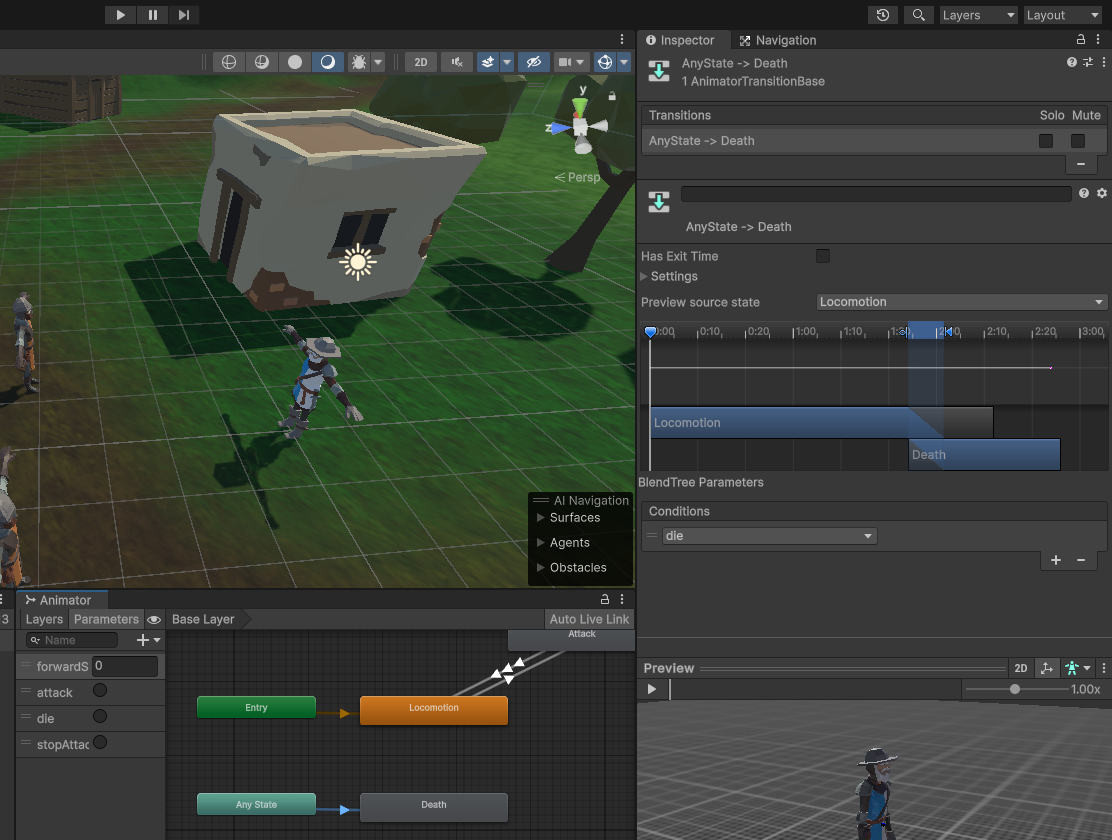The width and height of the screenshot is (1112, 840).
Task: Click the Inspector lock icon
Action: [x=1081, y=40]
